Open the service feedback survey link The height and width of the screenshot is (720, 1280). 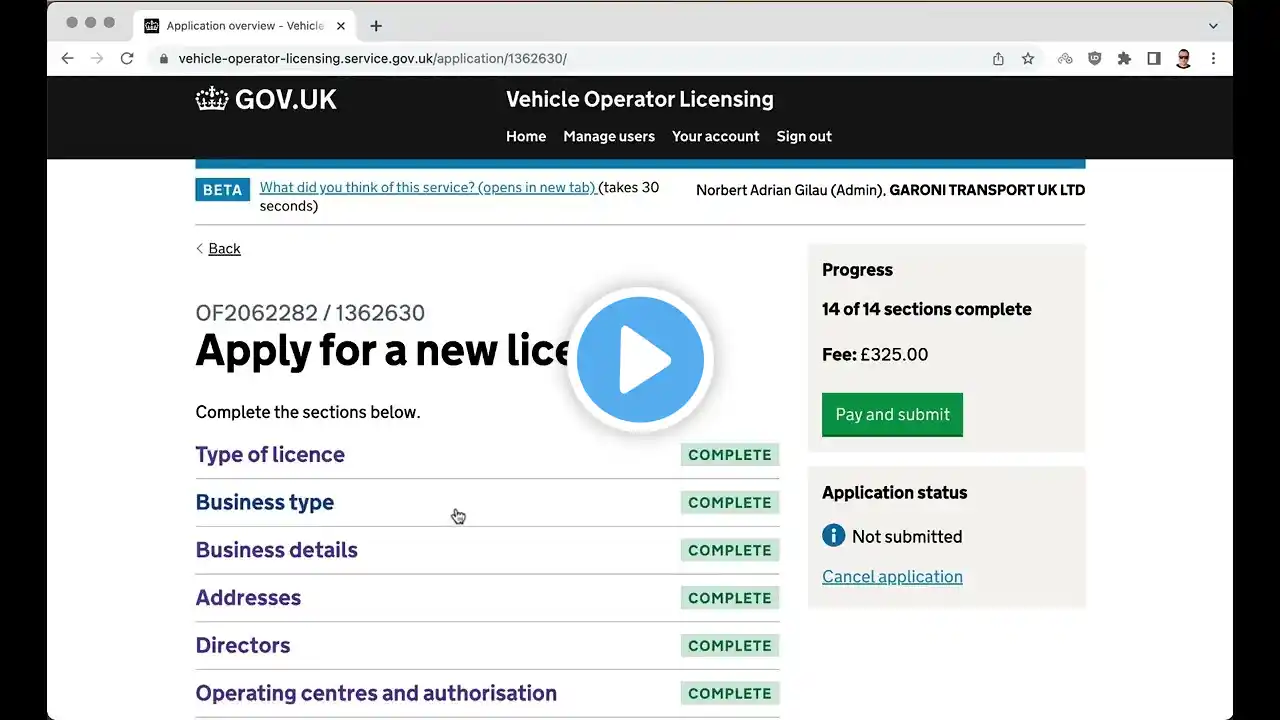[429, 187]
